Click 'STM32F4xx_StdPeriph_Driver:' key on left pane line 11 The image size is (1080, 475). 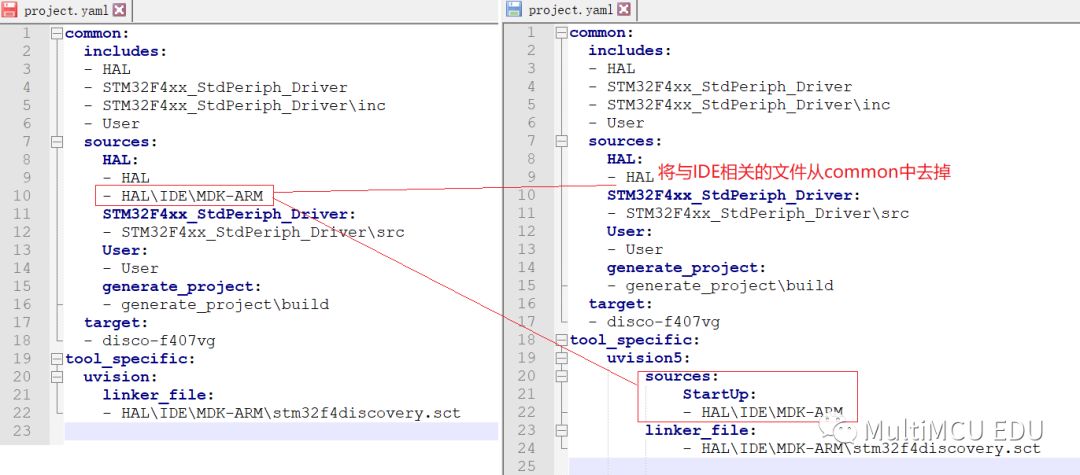(x=229, y=214)
